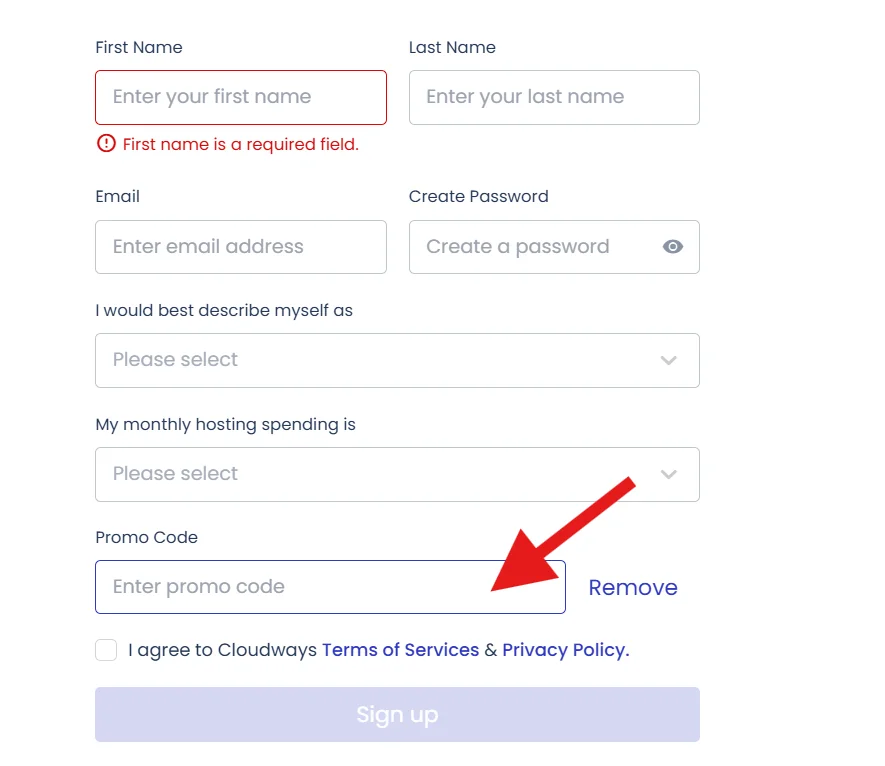Viewport: 885px width, 766px height.
Task: Click the Sign up button
Action: click(397, 714)
